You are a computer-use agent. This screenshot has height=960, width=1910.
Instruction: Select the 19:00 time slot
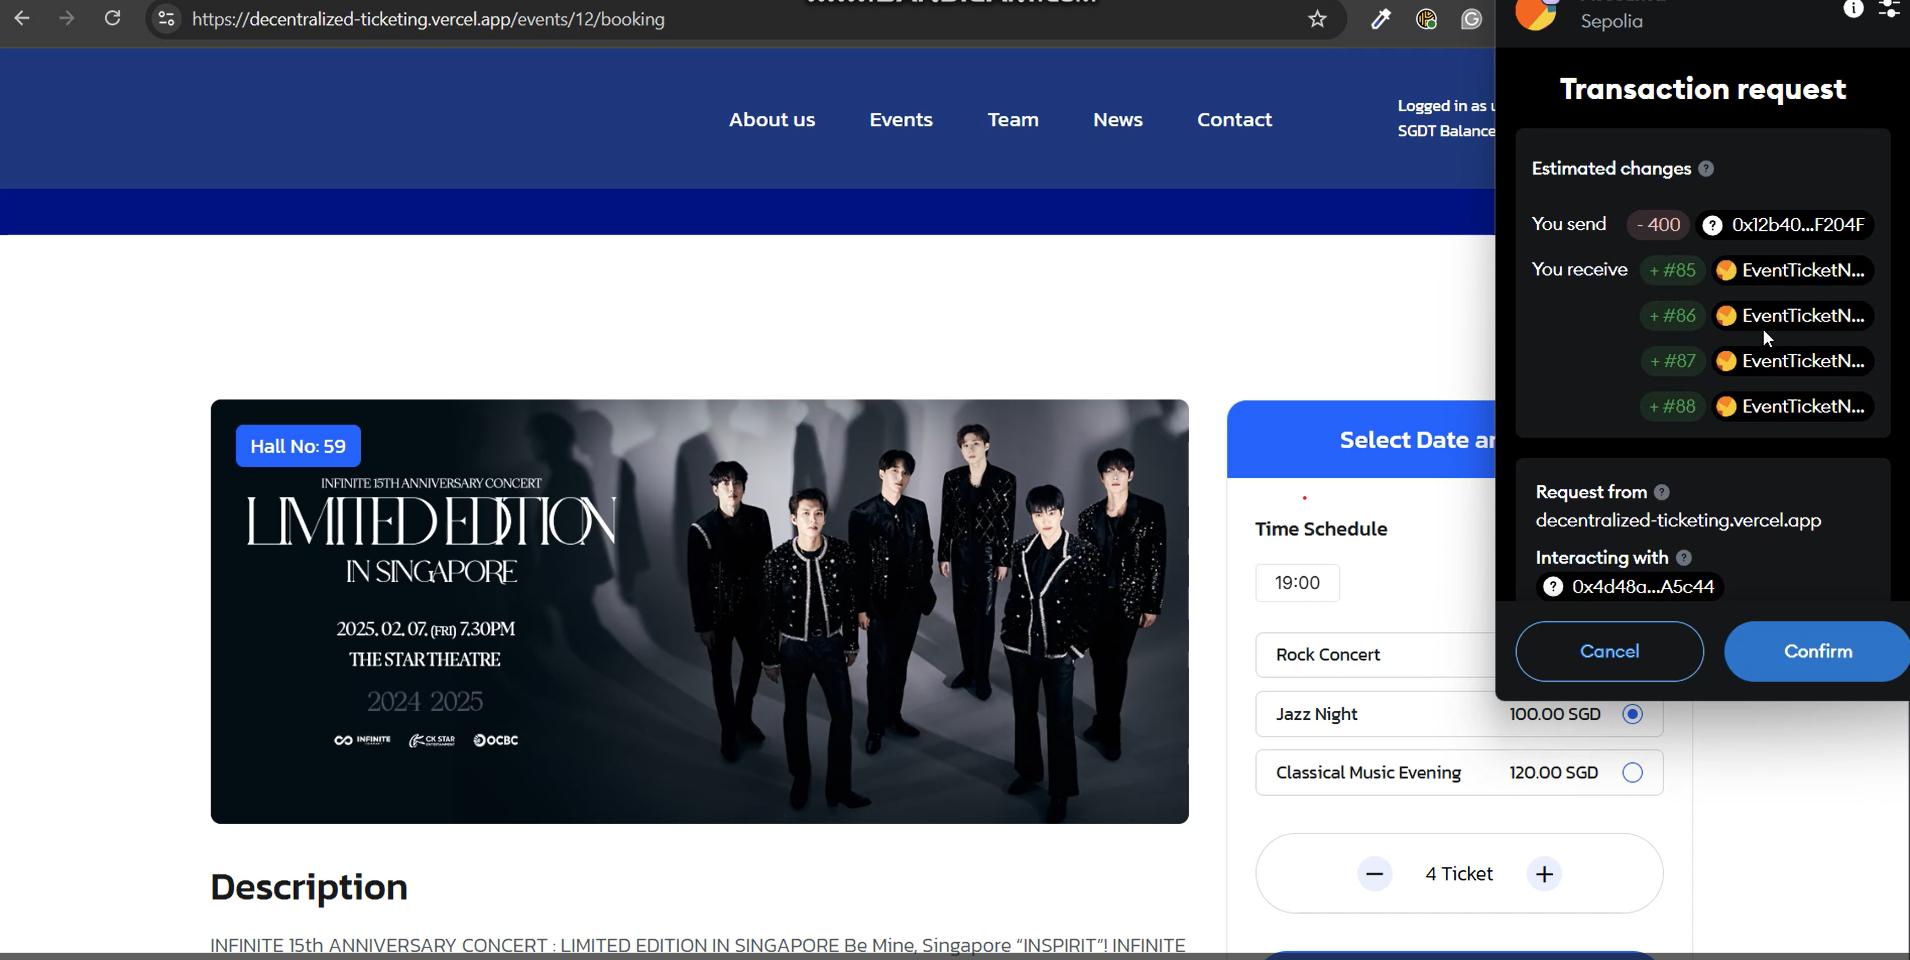[1297, 583]
